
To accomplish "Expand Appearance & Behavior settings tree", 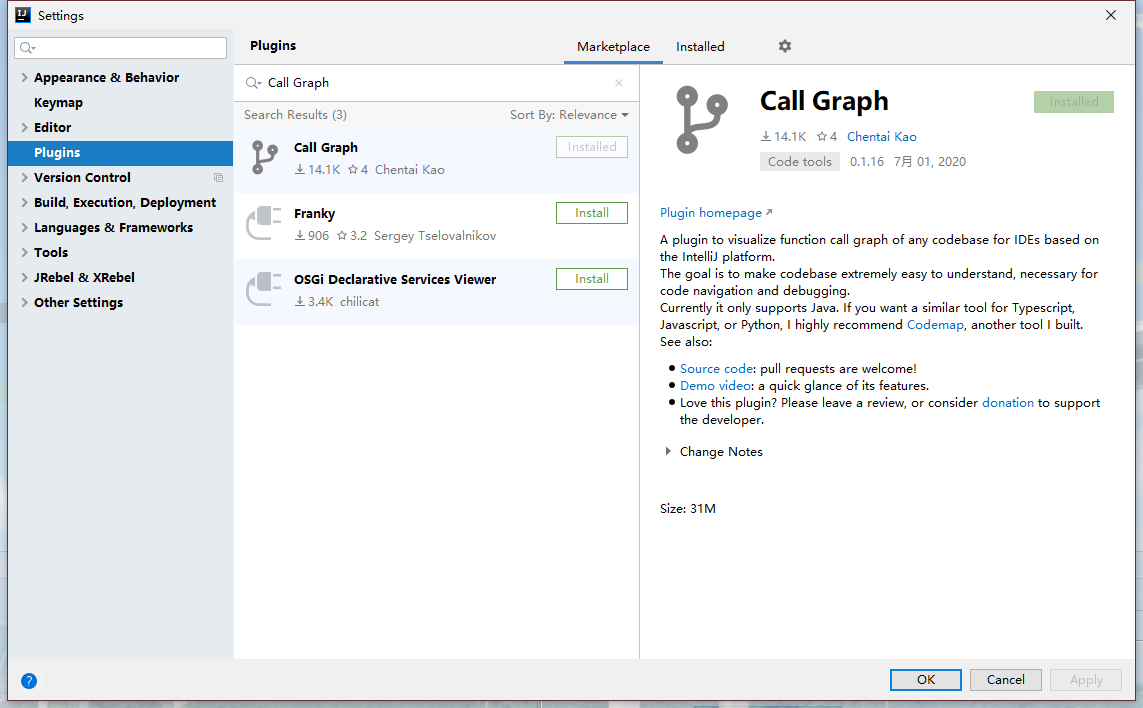I will (24, 78).
